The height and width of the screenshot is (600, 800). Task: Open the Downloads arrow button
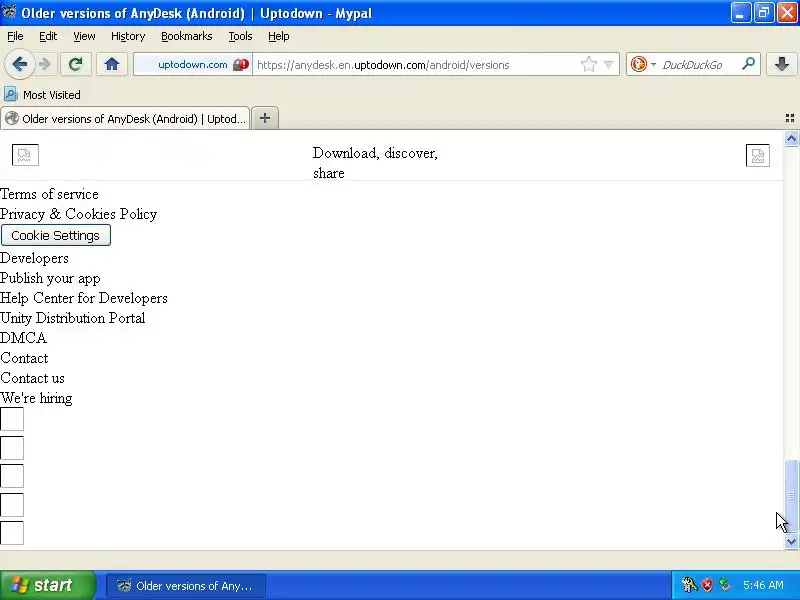pos(782,64)
